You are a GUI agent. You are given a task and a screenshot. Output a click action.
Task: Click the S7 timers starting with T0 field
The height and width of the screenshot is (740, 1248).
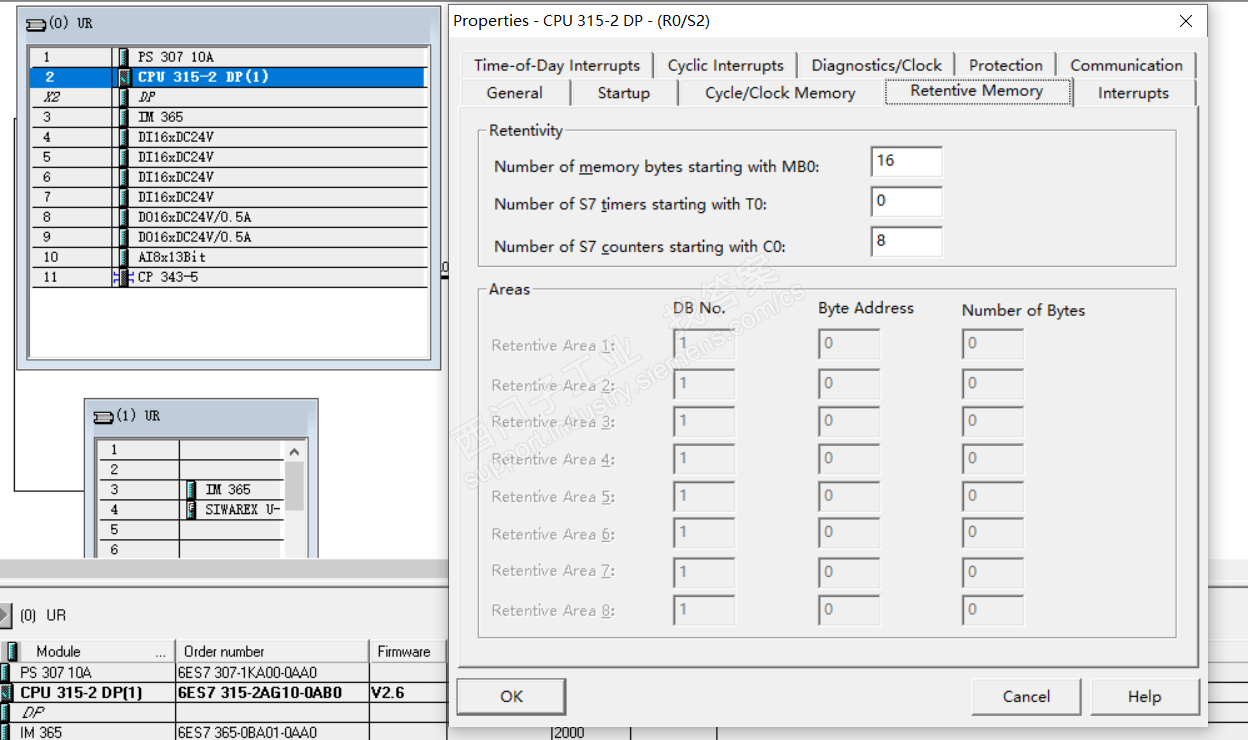click(x=906, y=201)
